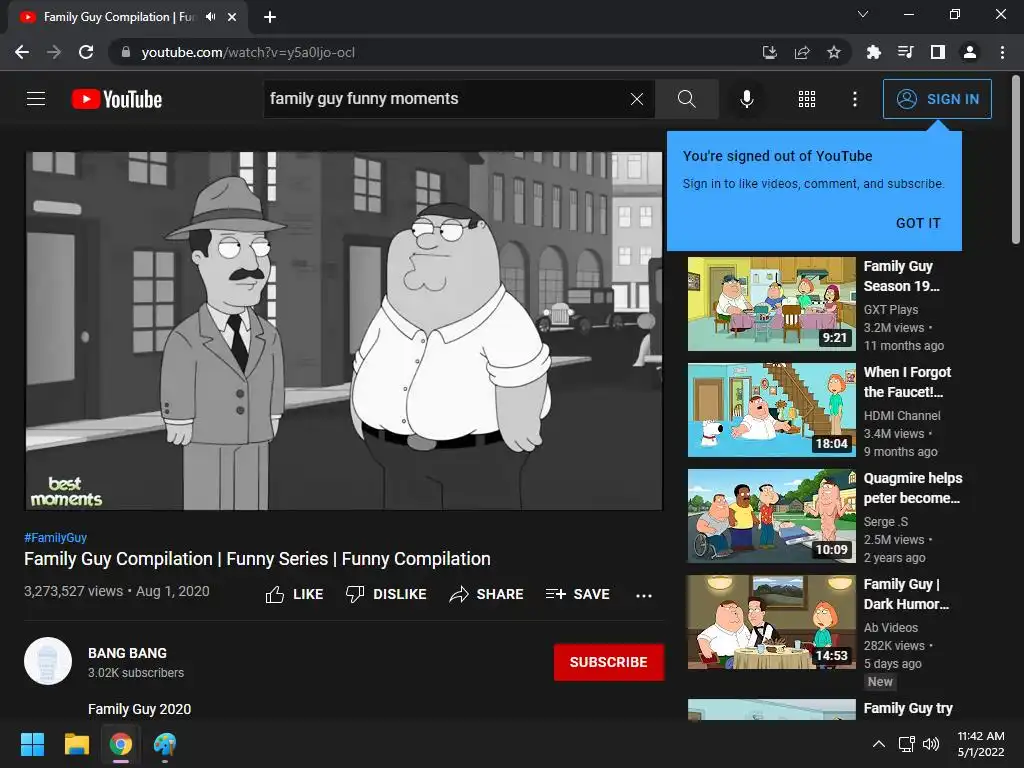Open the SHARE dialog

coord(487,594)
